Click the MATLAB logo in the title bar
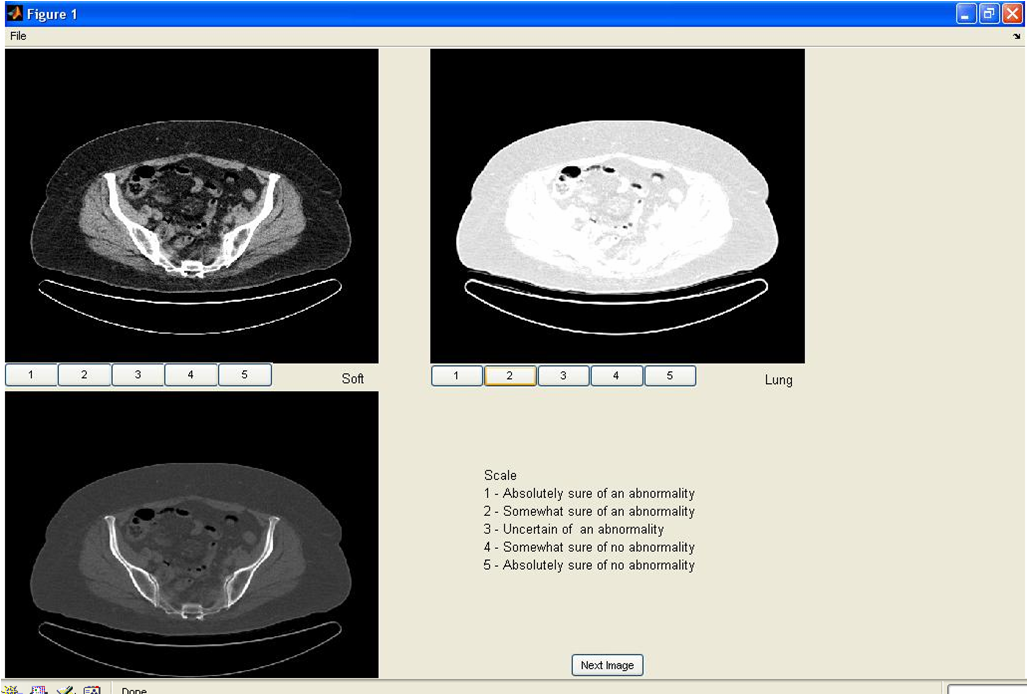 [14, 13]
